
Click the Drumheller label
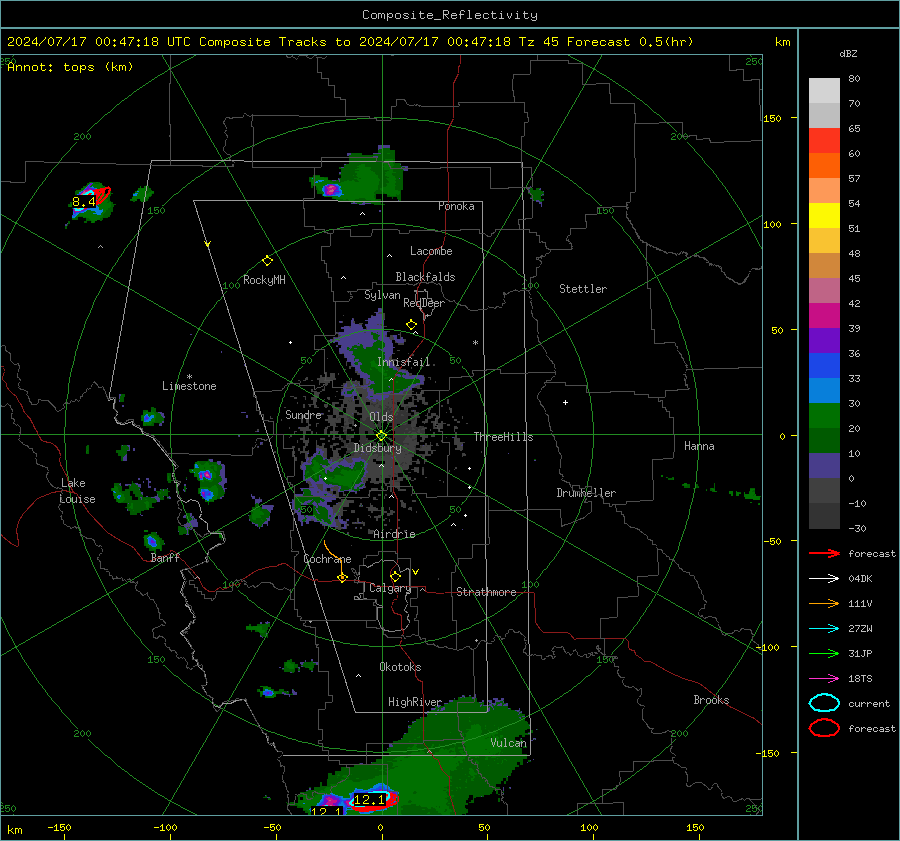[586, 493]
